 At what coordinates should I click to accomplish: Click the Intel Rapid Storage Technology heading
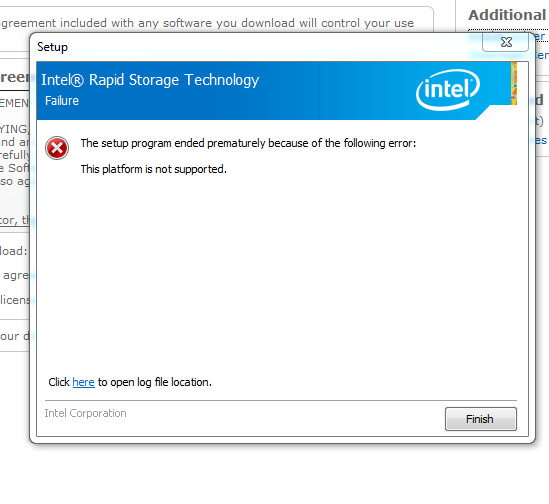[150, 80]
